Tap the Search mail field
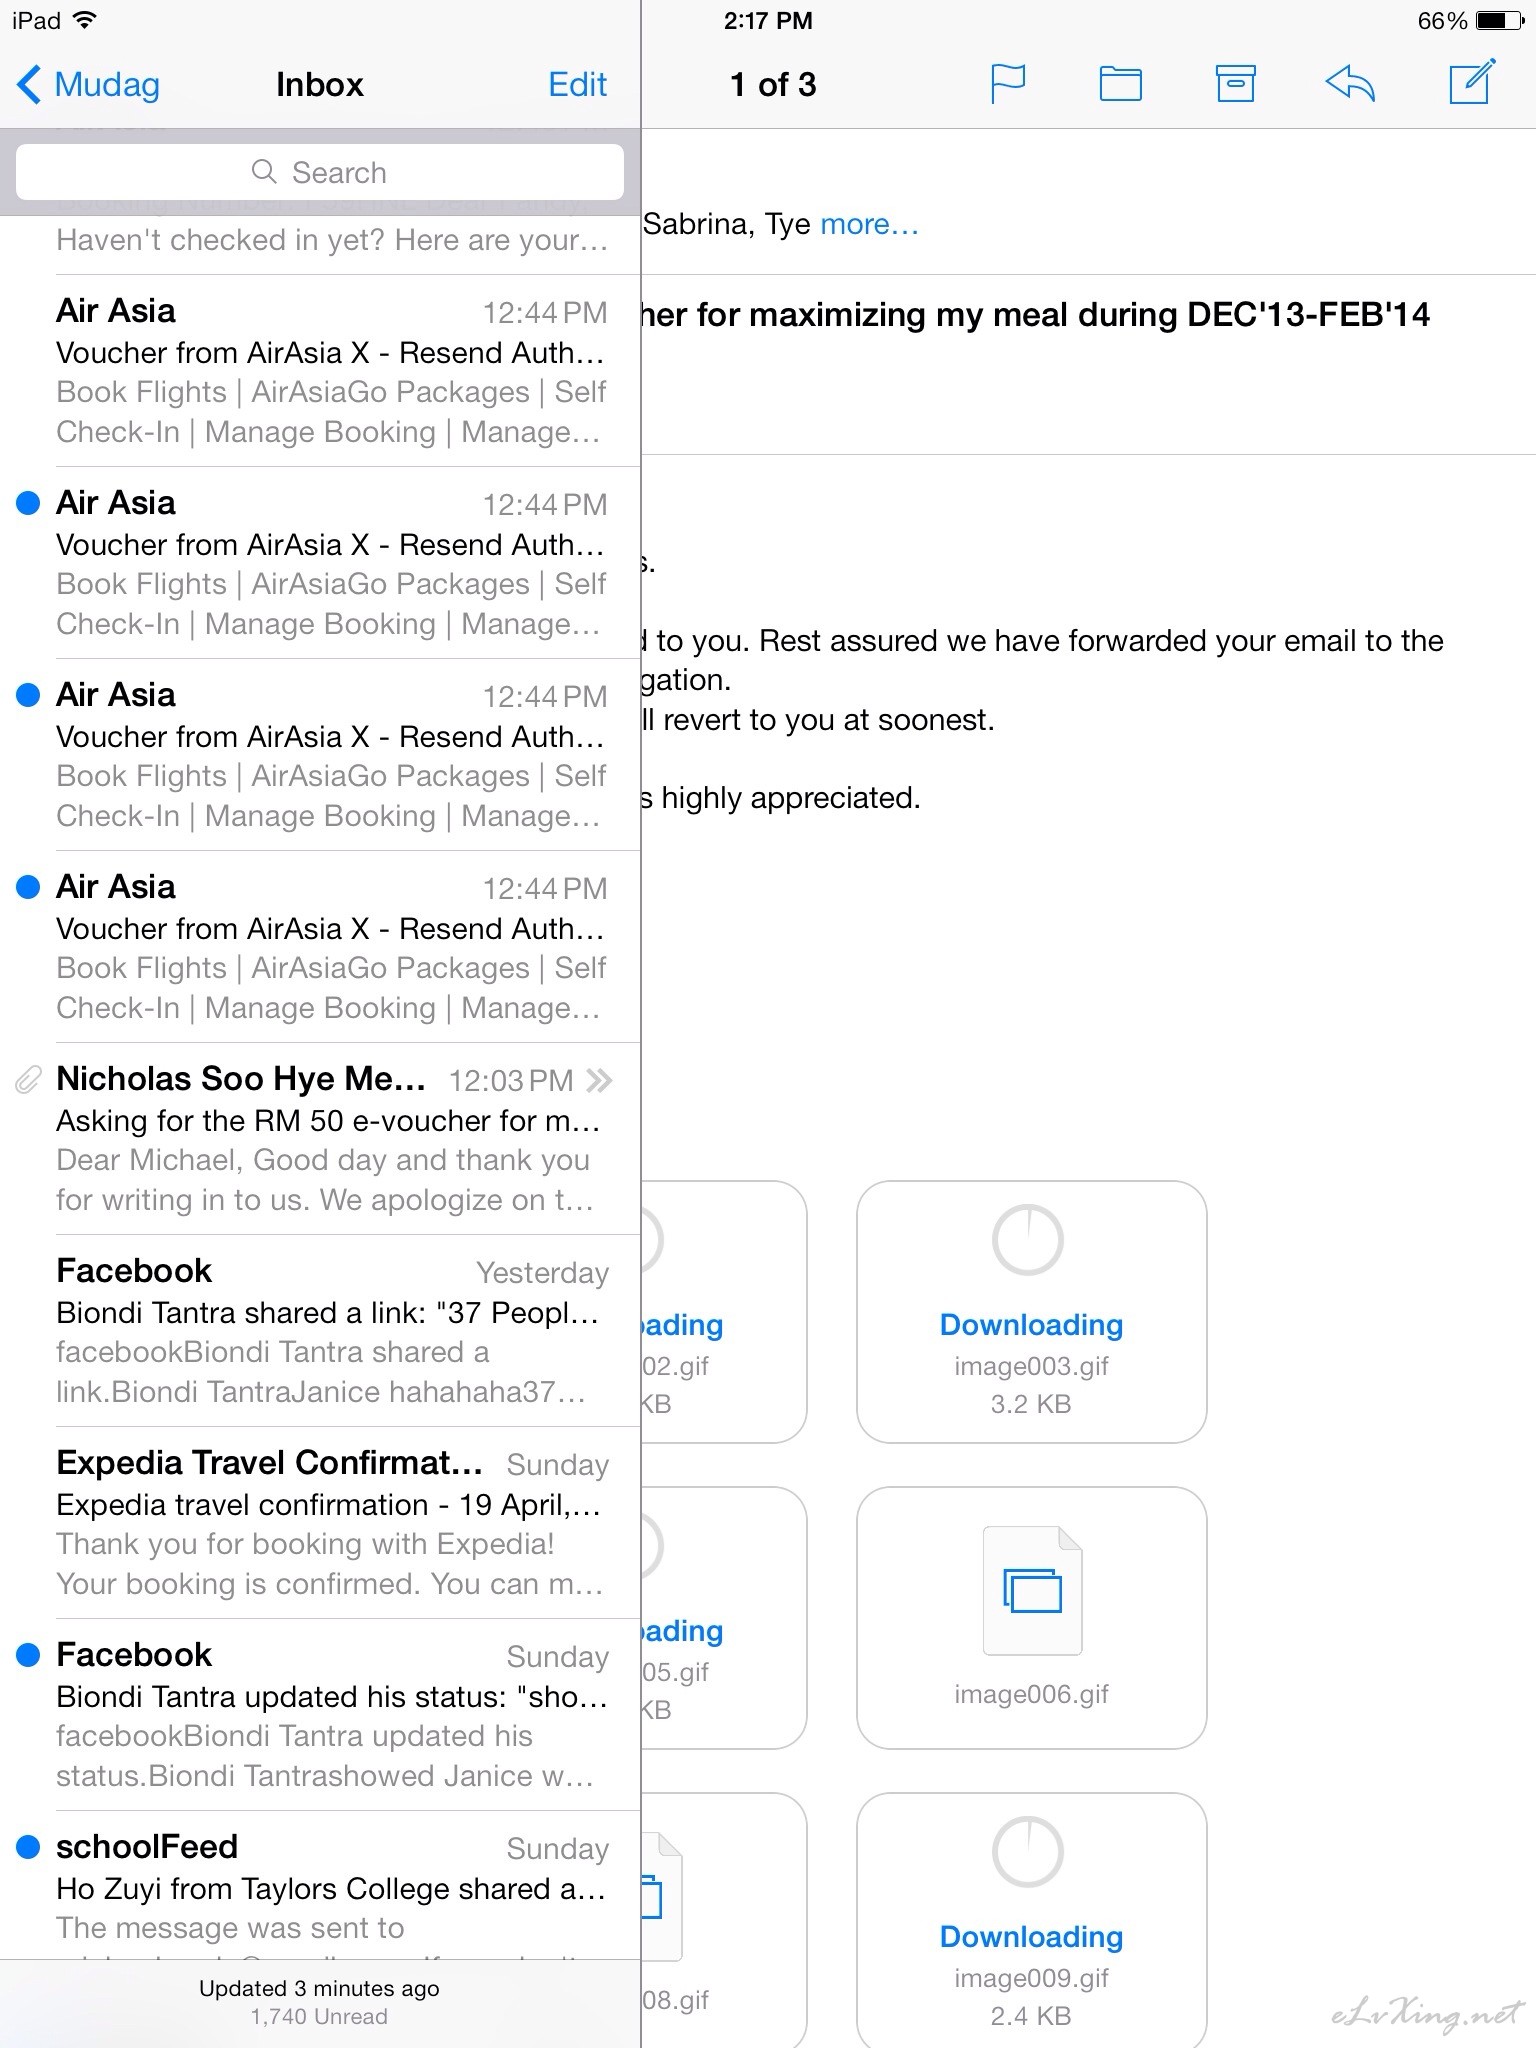 tap(320, 172)
